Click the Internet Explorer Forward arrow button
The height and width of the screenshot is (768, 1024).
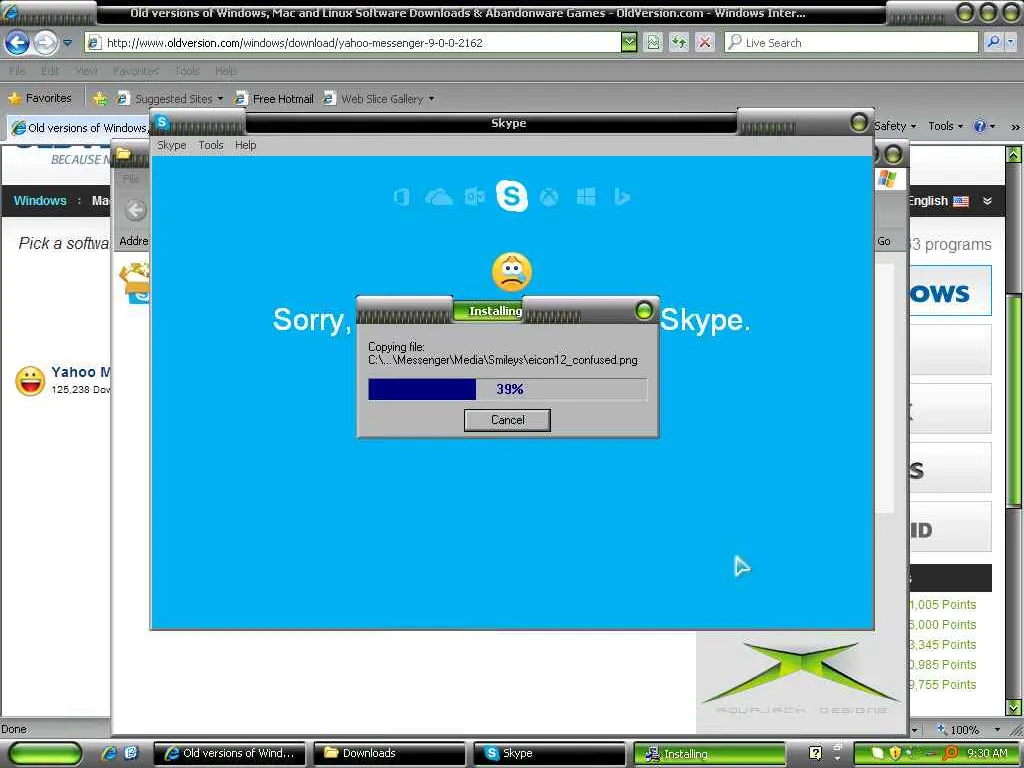pyautogui.click(x=45, y=43)
